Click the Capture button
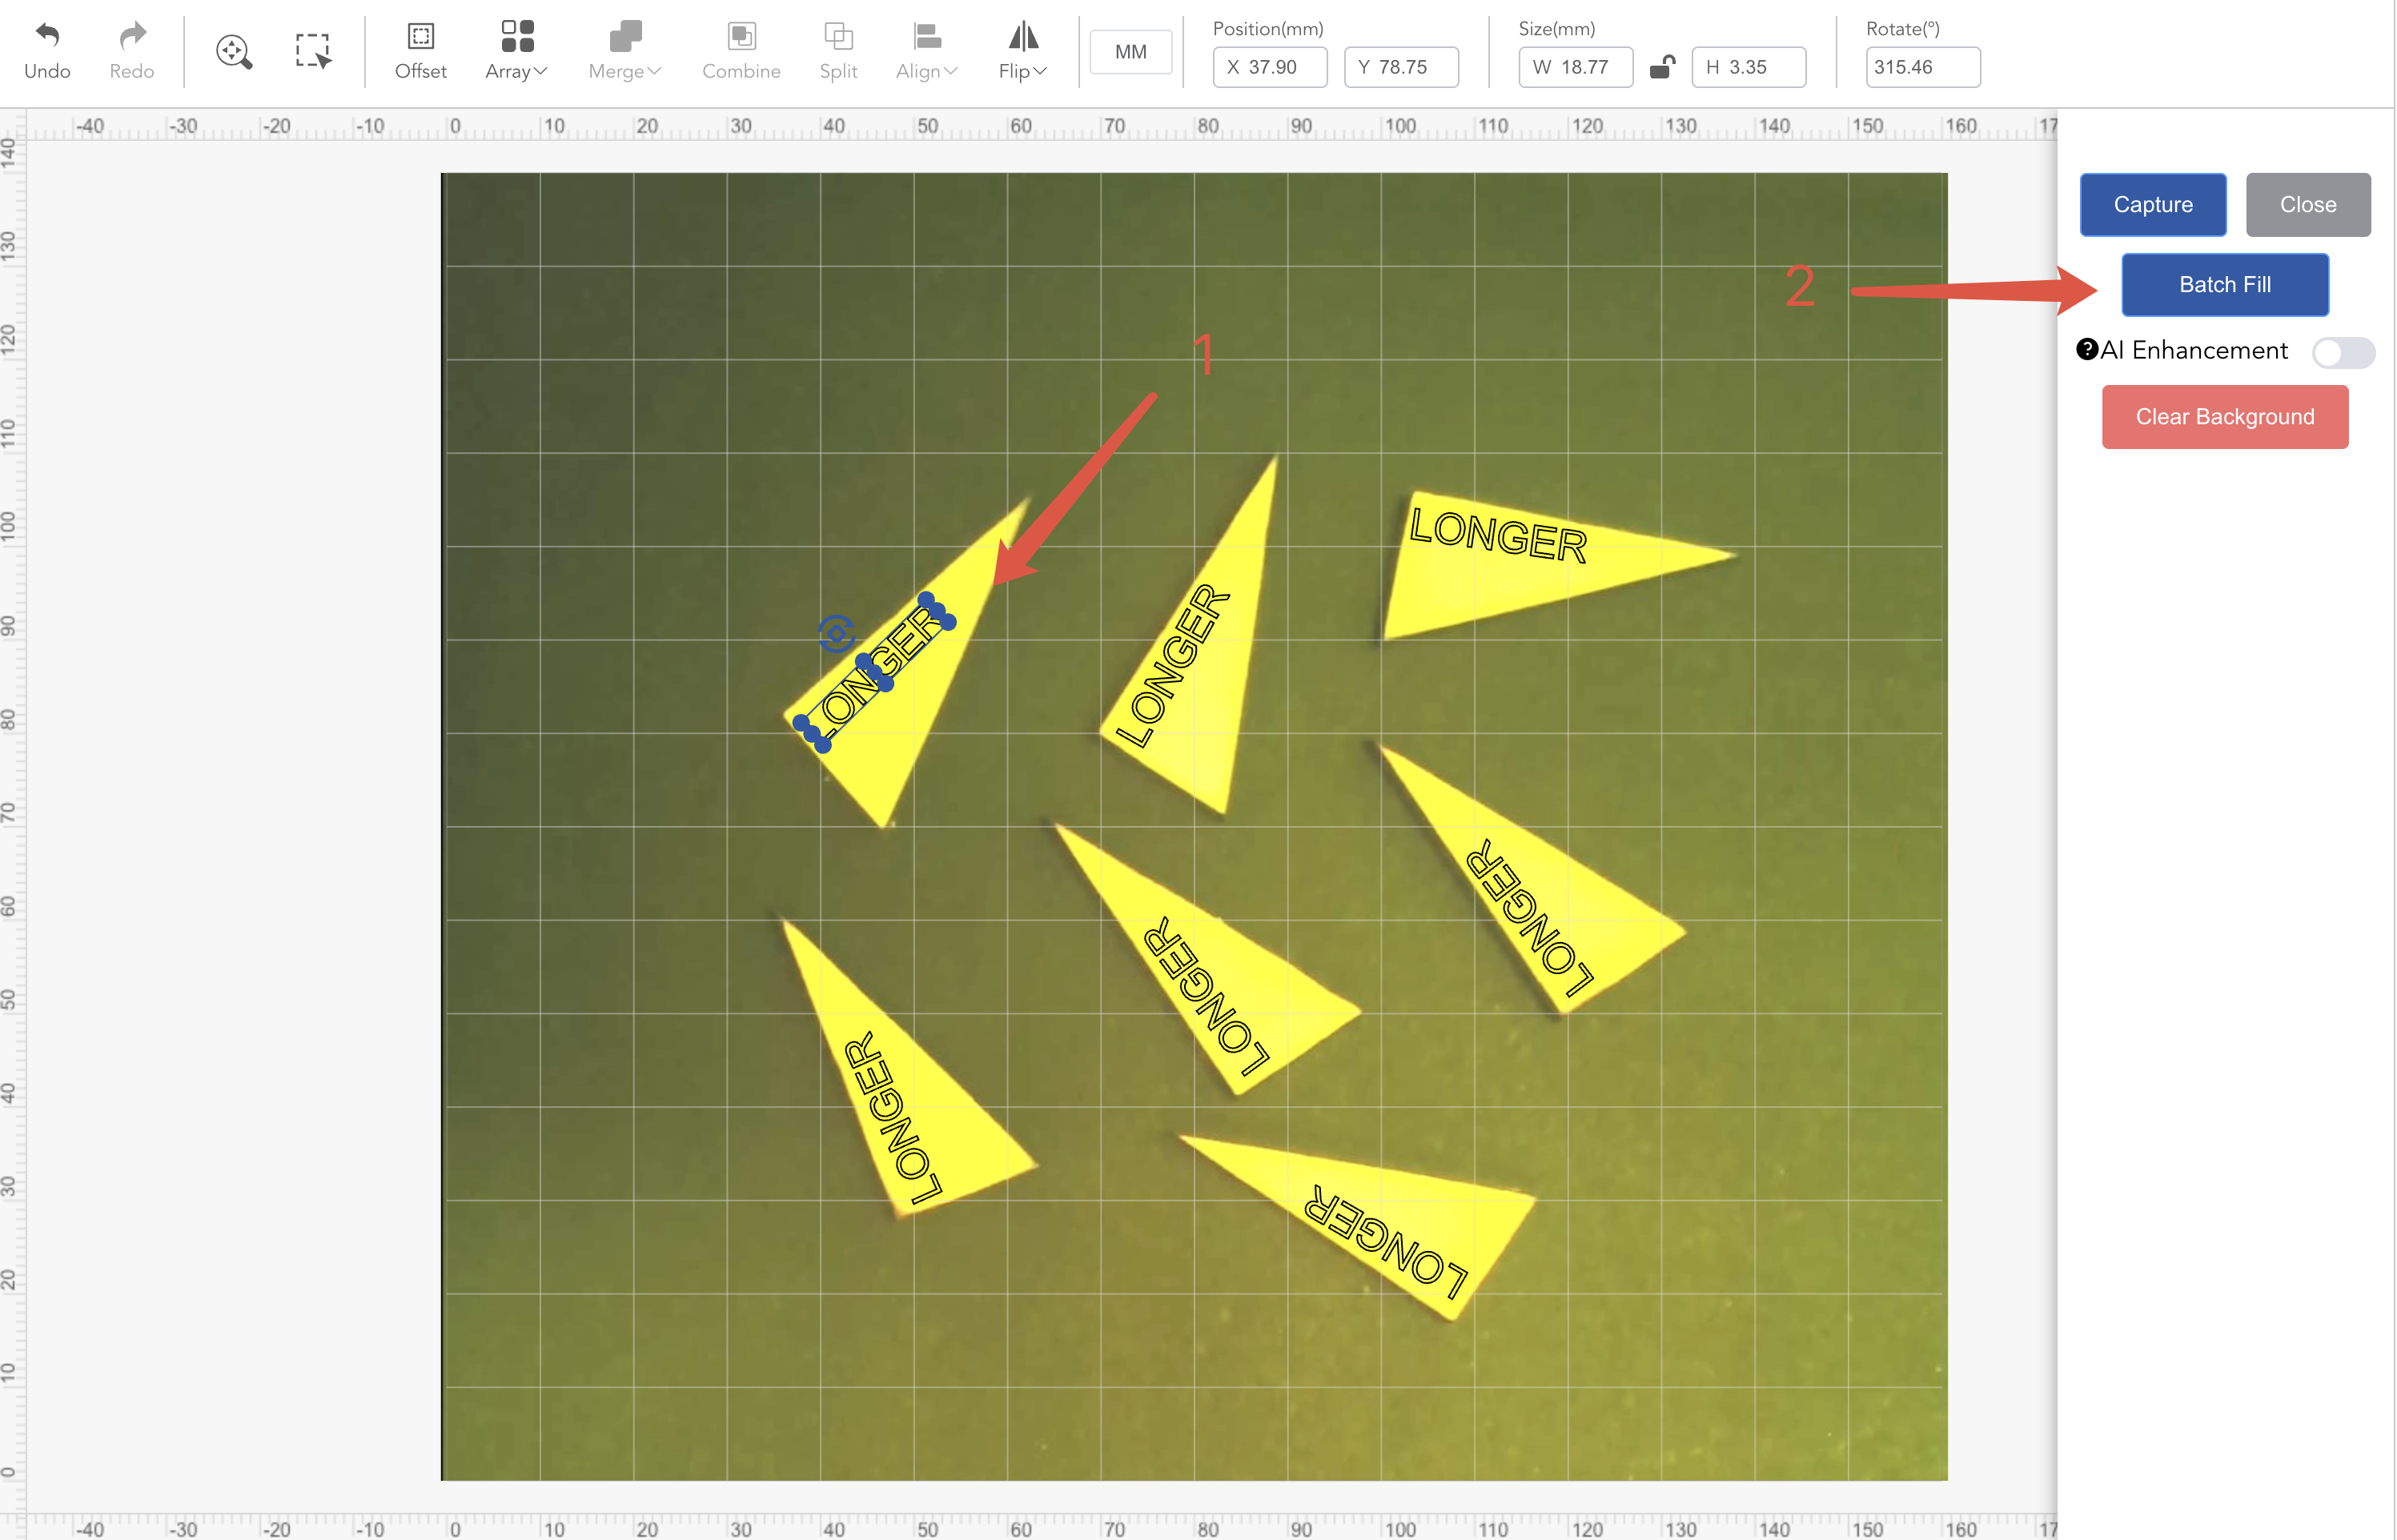 (2152, 205)
